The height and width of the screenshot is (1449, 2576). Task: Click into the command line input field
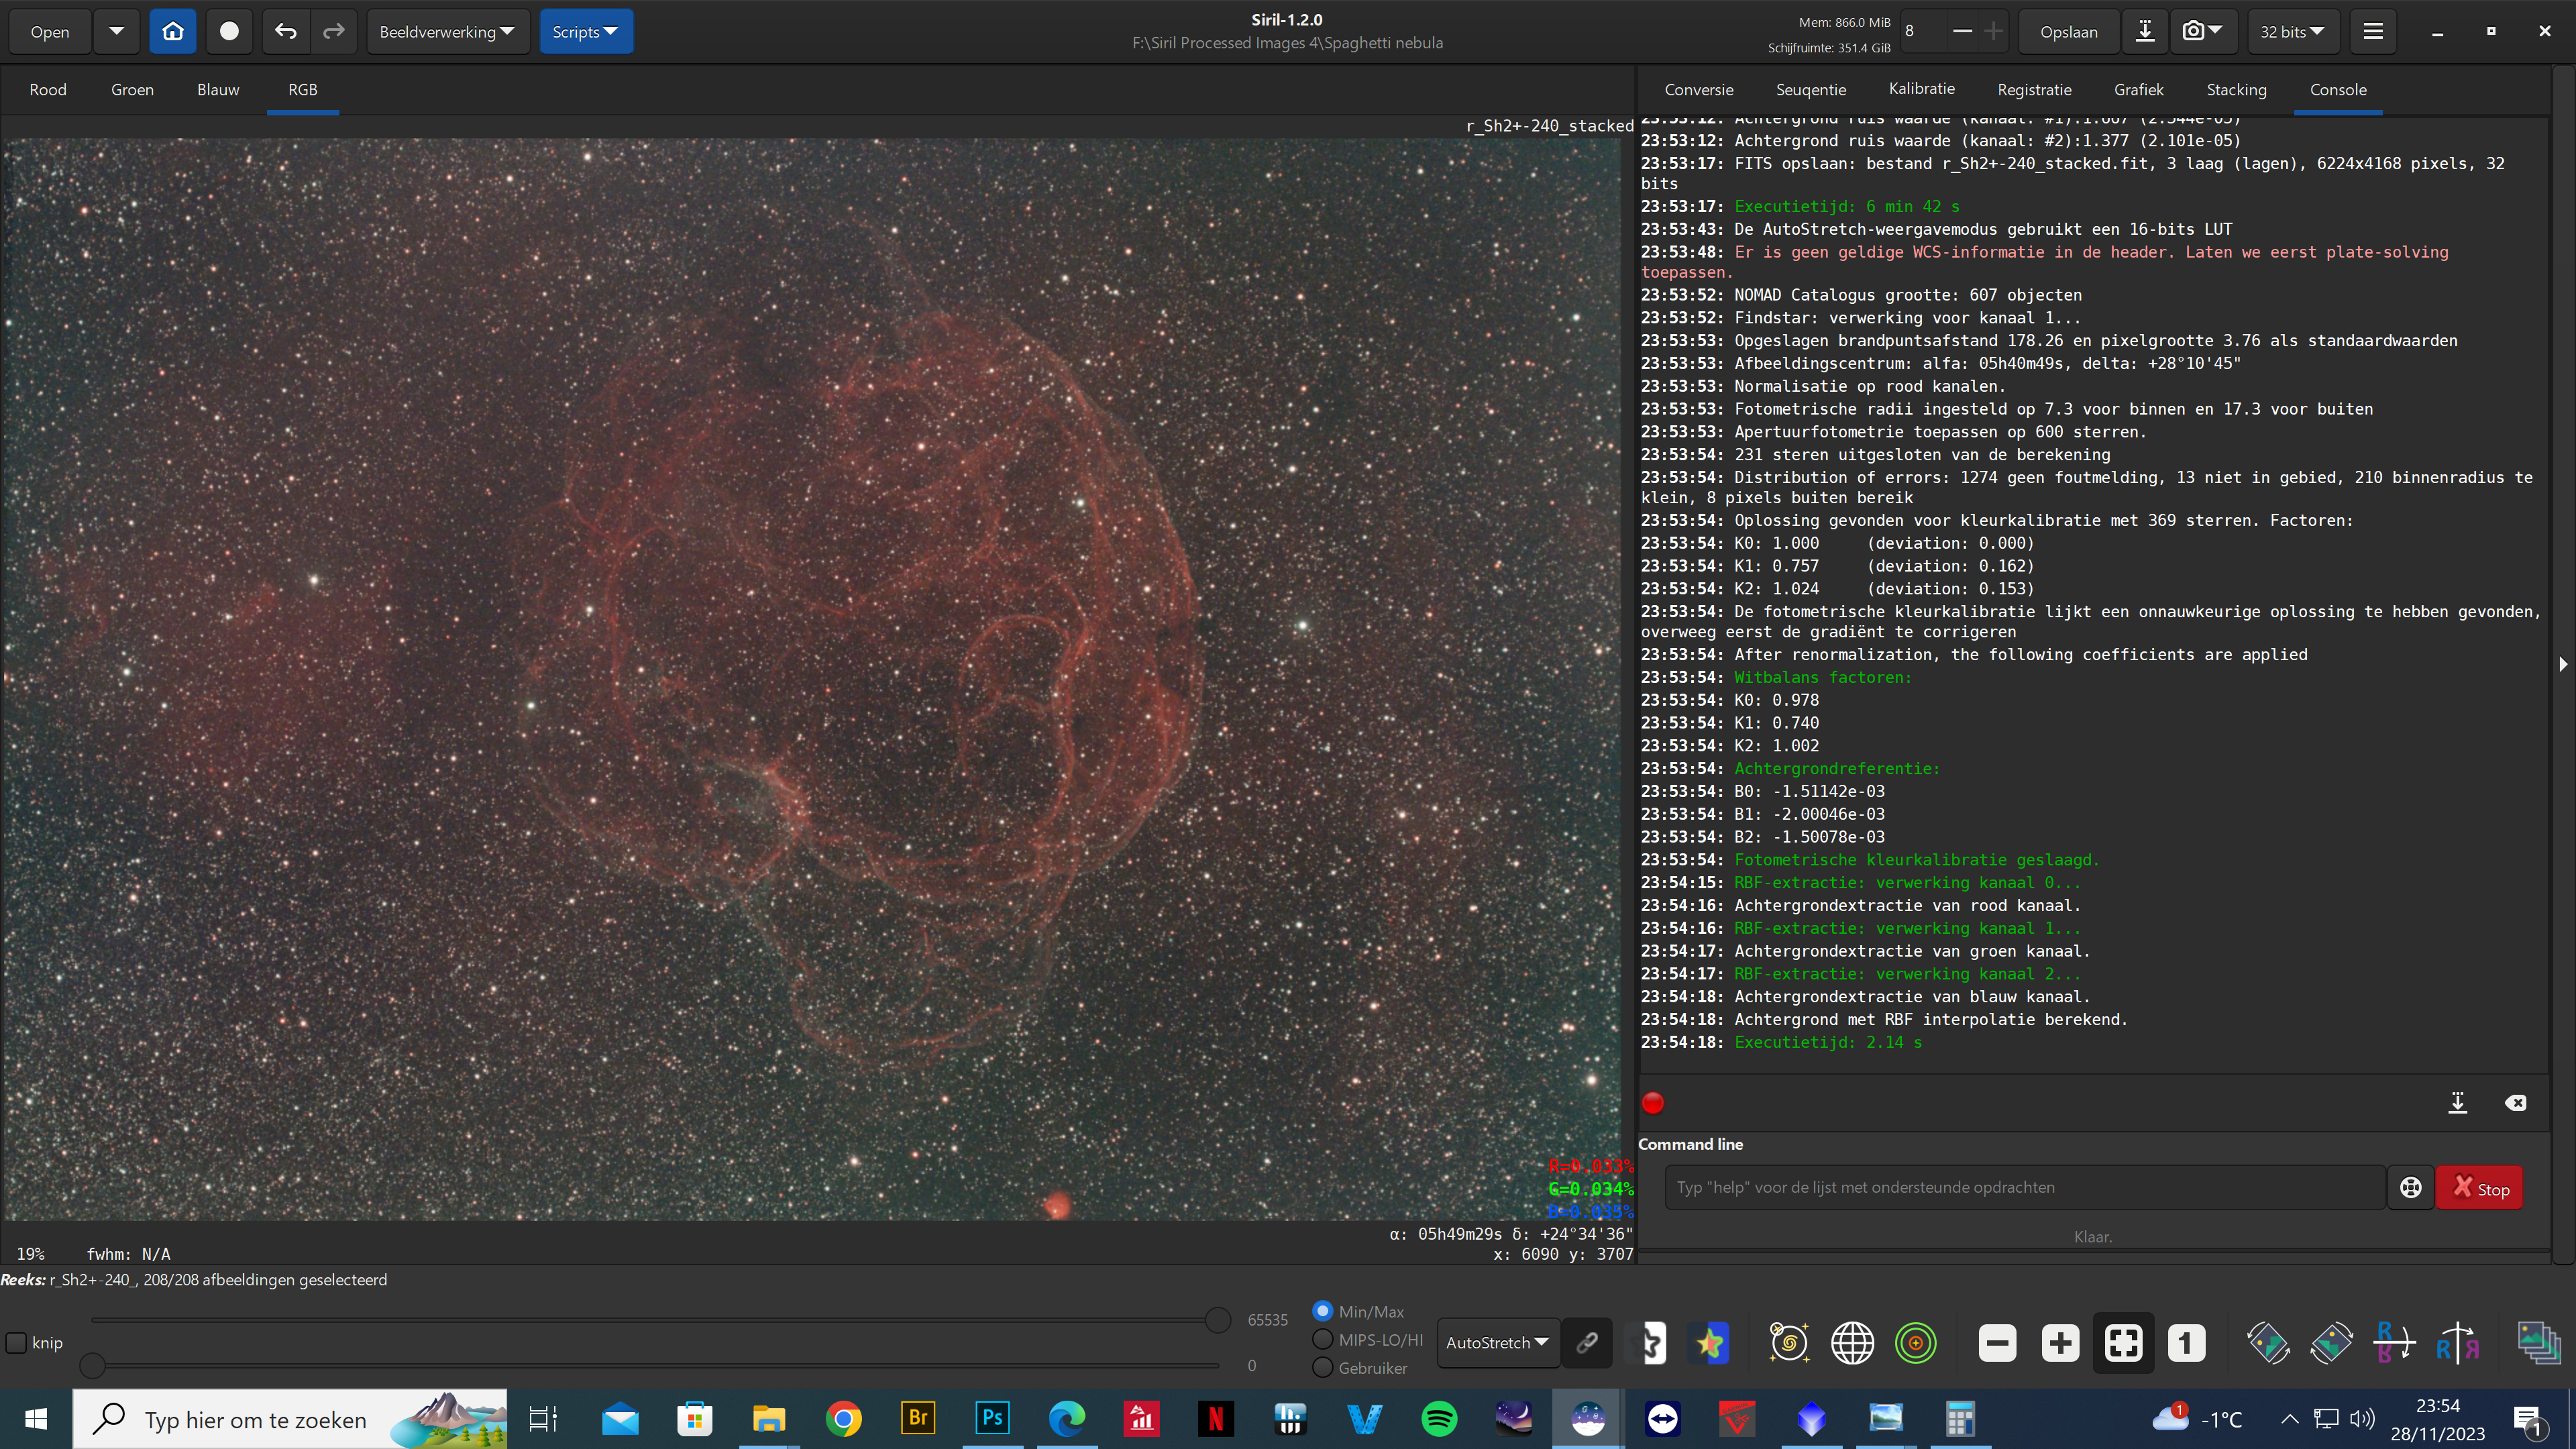click(x=2024, y=1187)
